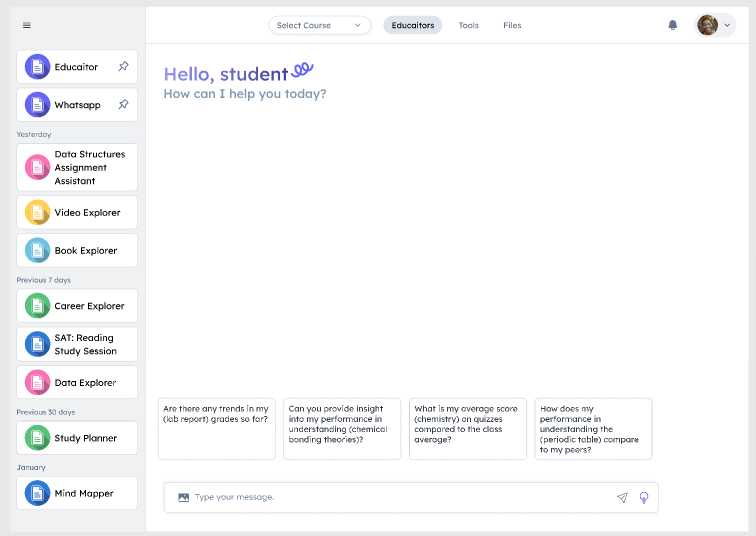Select the Educaitors tab
The height and width of the screenshot is (536, 756).
tap(413, 25)
